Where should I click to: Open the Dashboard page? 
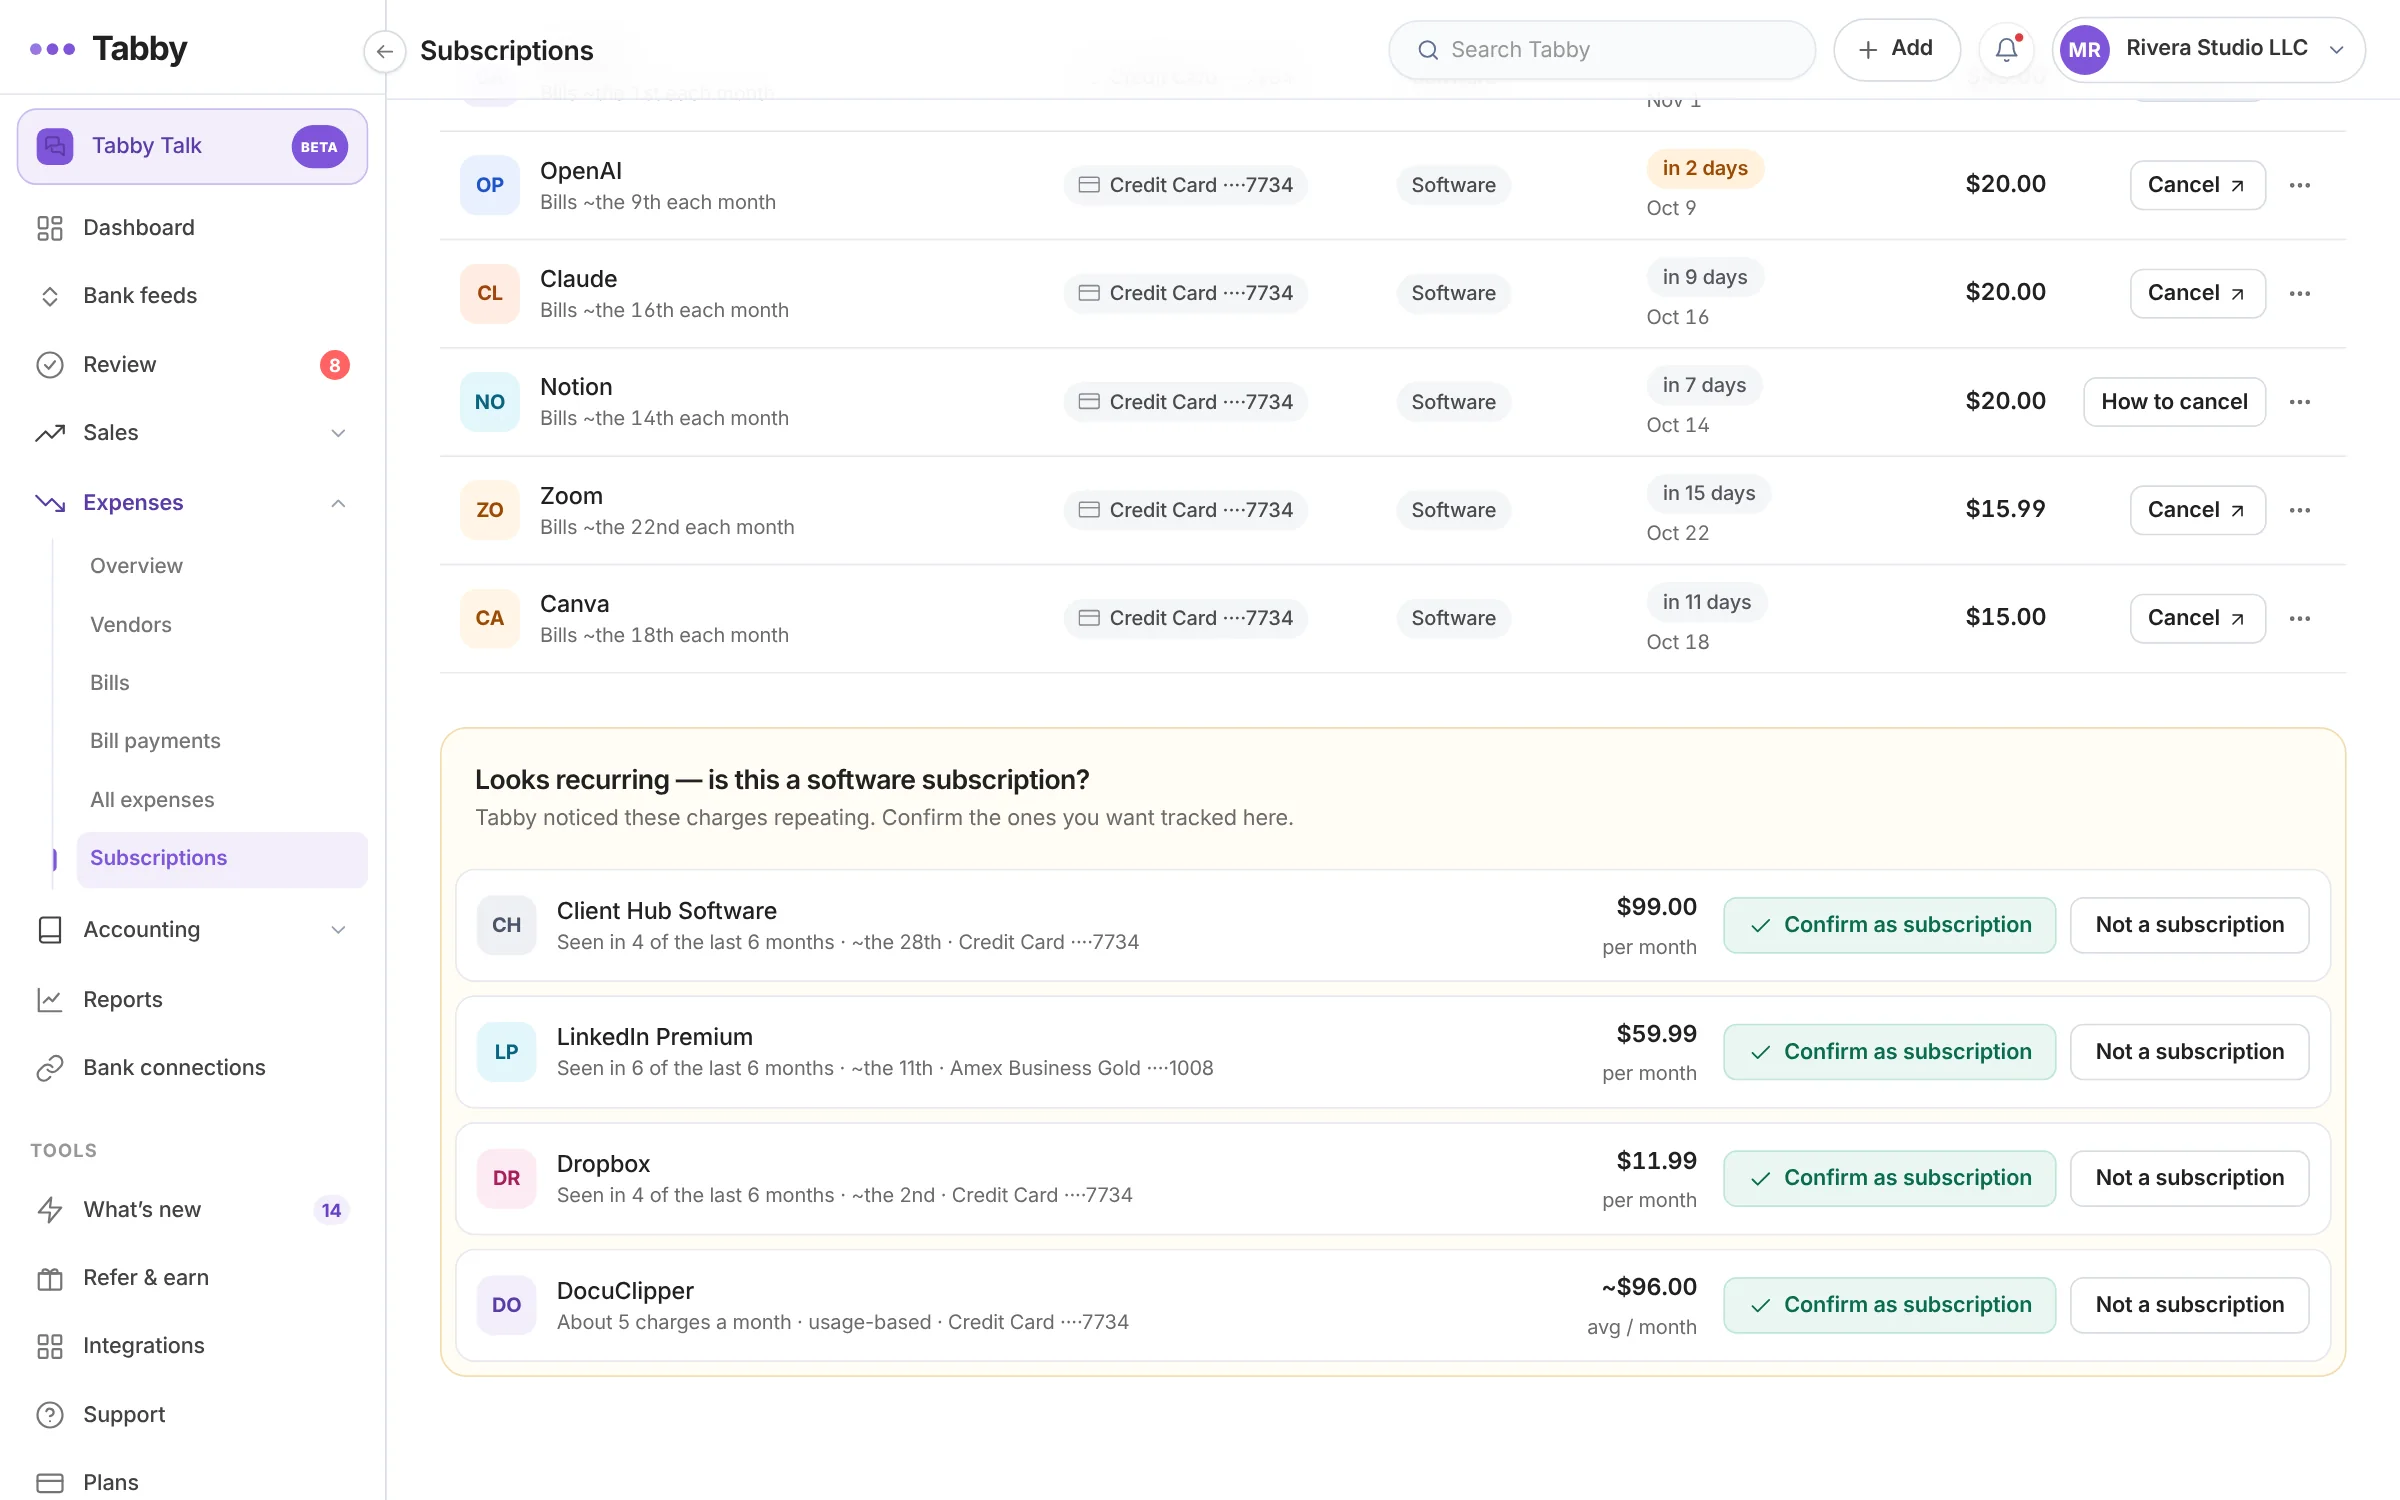click(x=192, y=228)
